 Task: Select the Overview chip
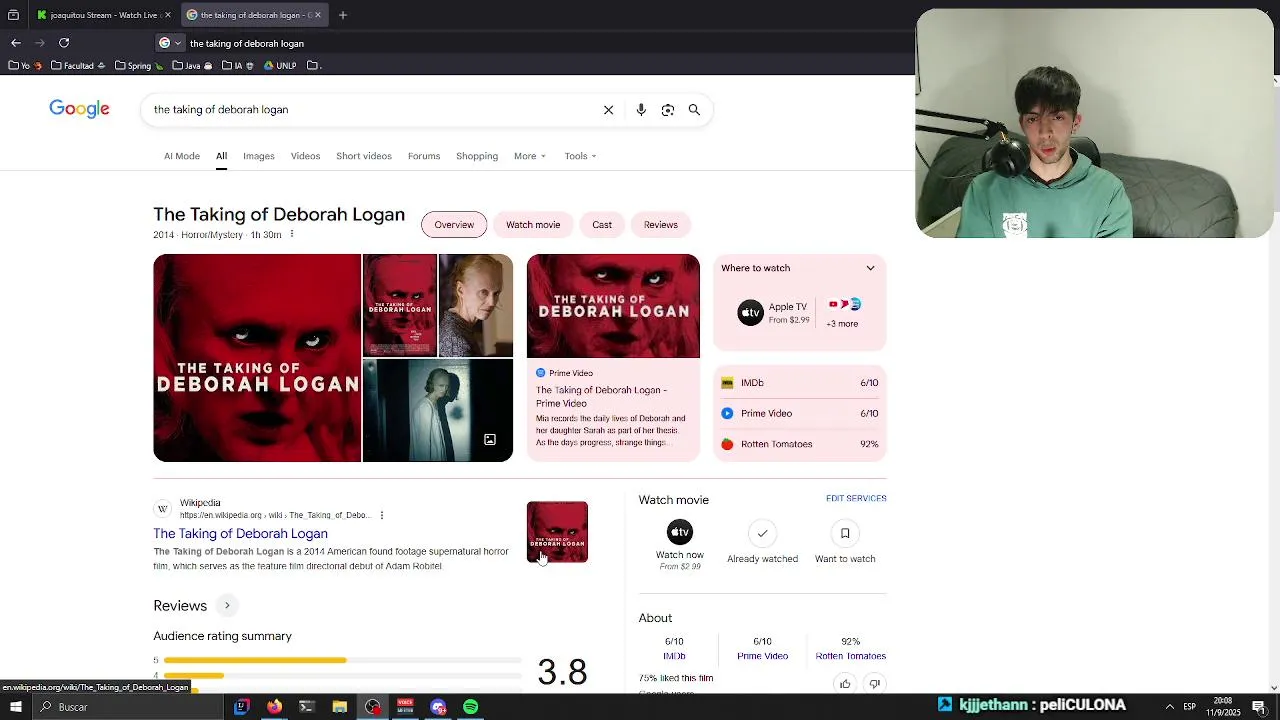click(x=454, y=225)
